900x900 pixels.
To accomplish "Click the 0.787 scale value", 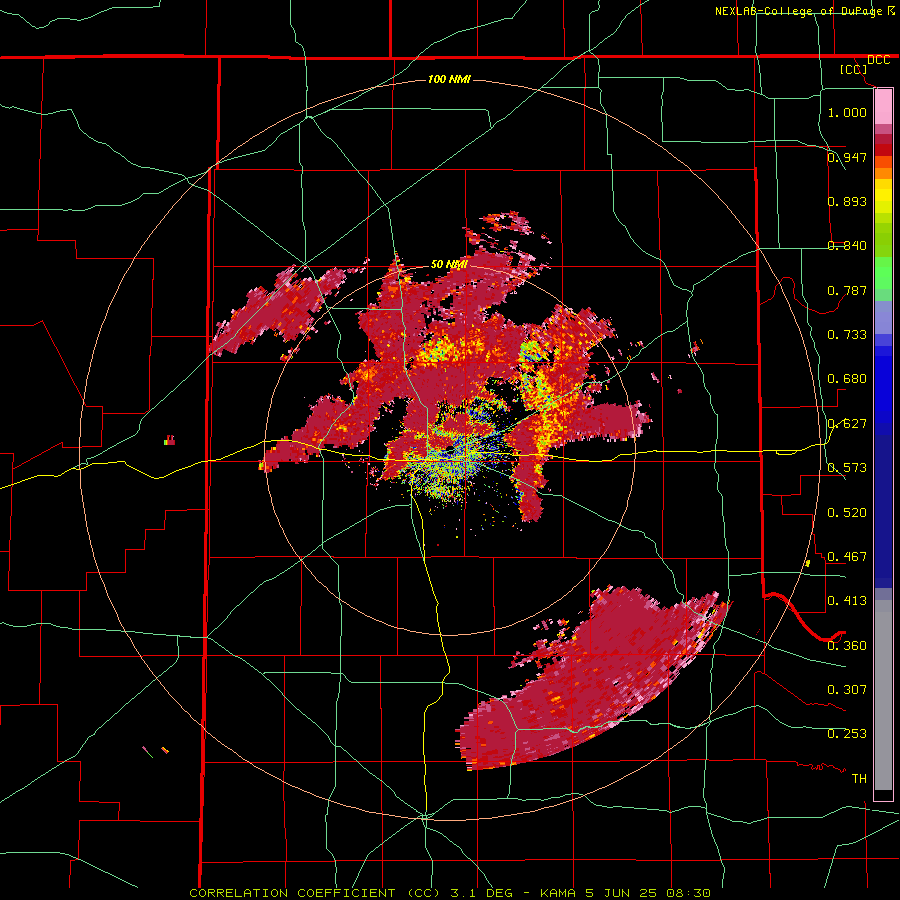I will (x=847, y=290).
